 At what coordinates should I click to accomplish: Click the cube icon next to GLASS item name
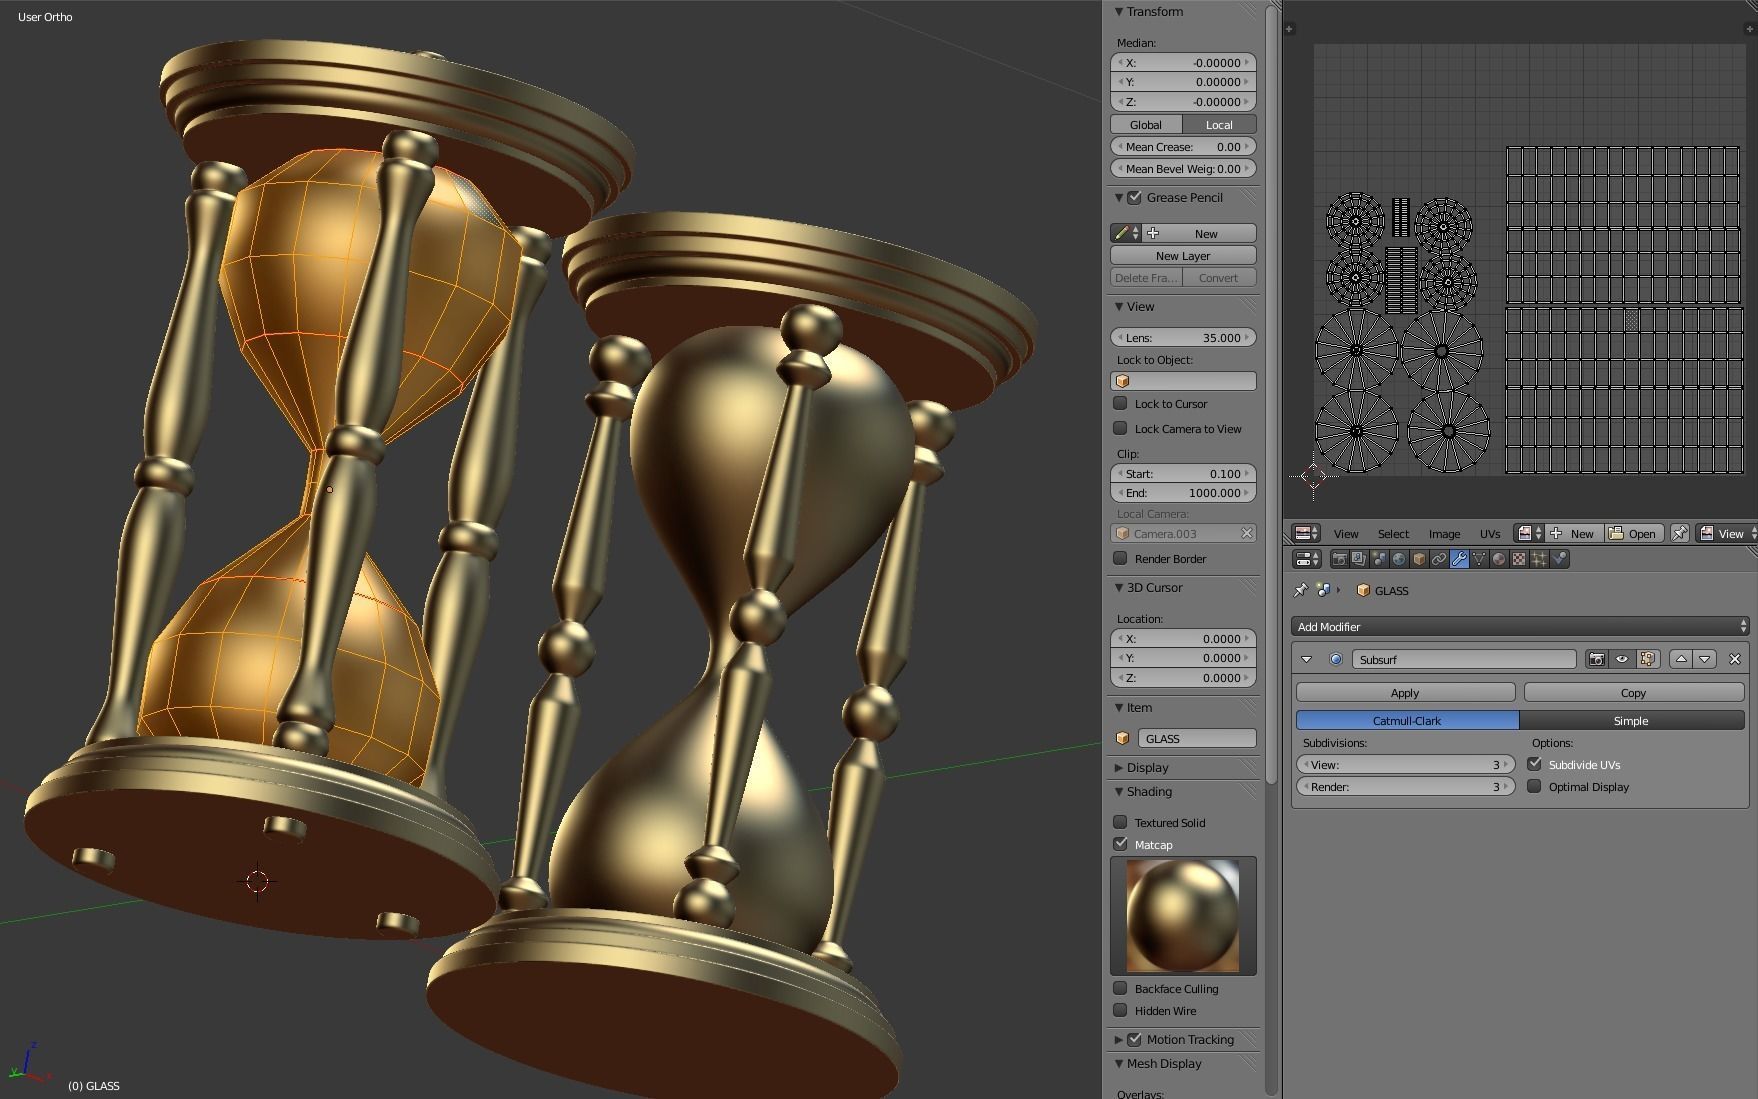click(x=1122, y=738)
